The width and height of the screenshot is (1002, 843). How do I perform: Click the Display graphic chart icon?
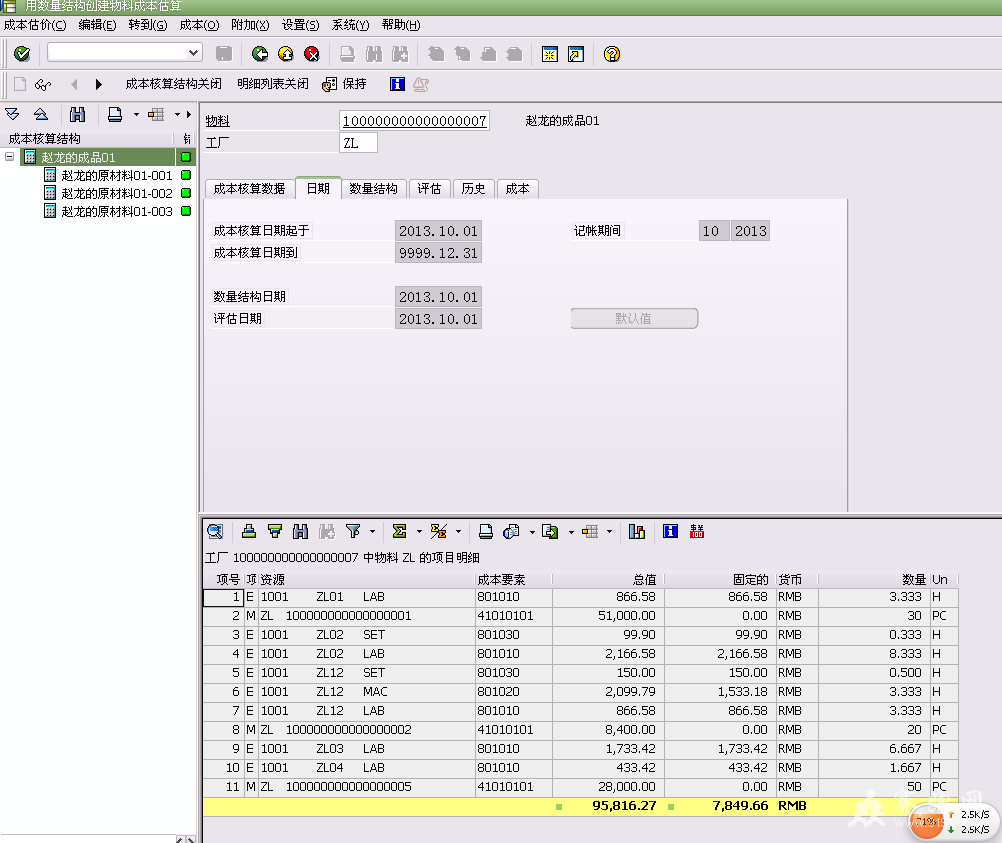click(636, 531)
